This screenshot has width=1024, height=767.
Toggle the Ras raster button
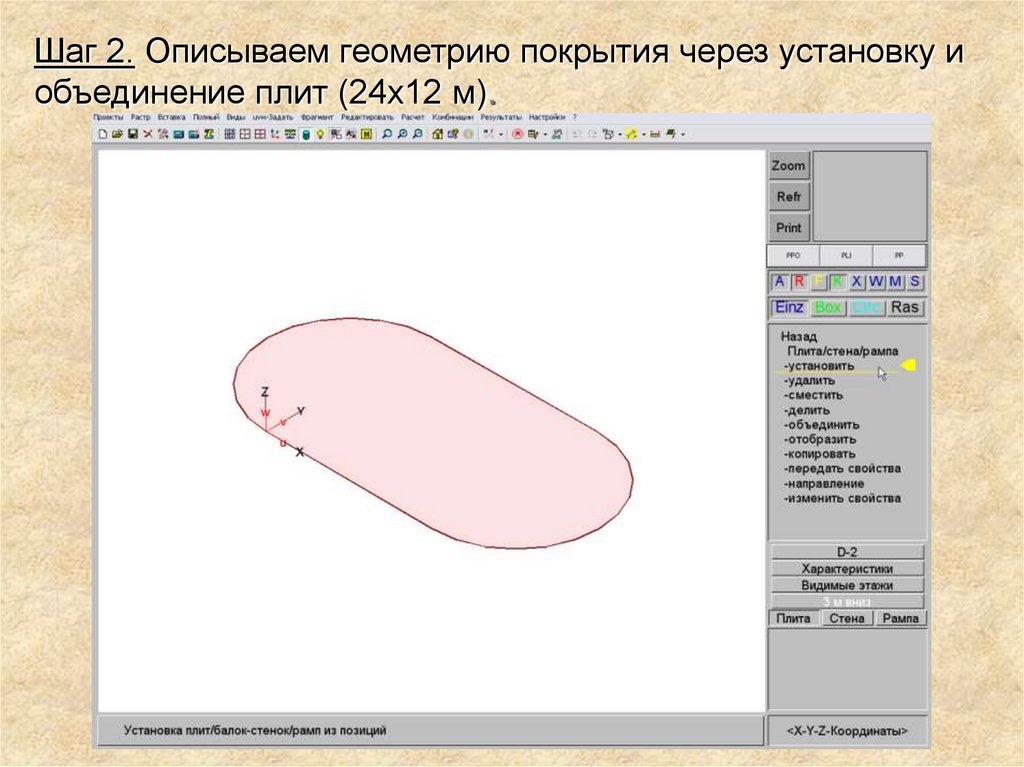[904, 308]
